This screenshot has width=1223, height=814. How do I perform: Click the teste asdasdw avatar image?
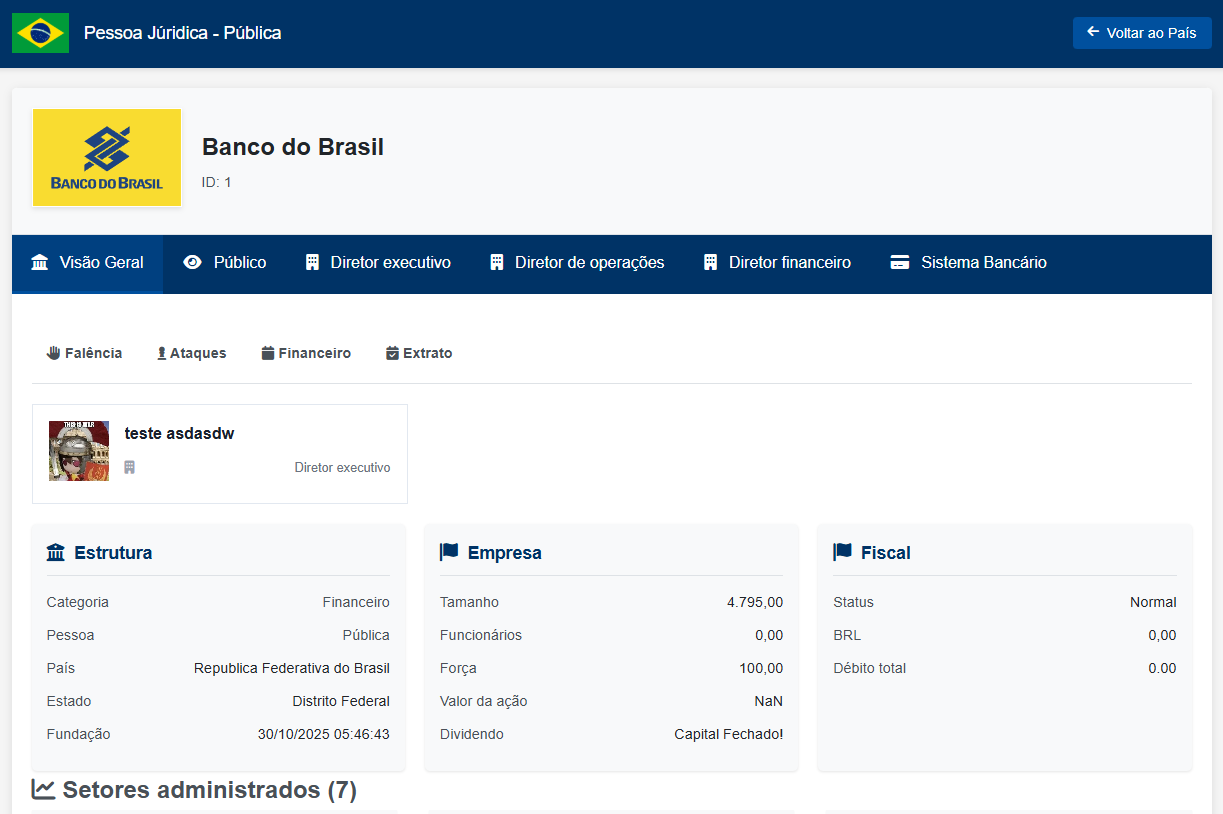click(79, 451)
